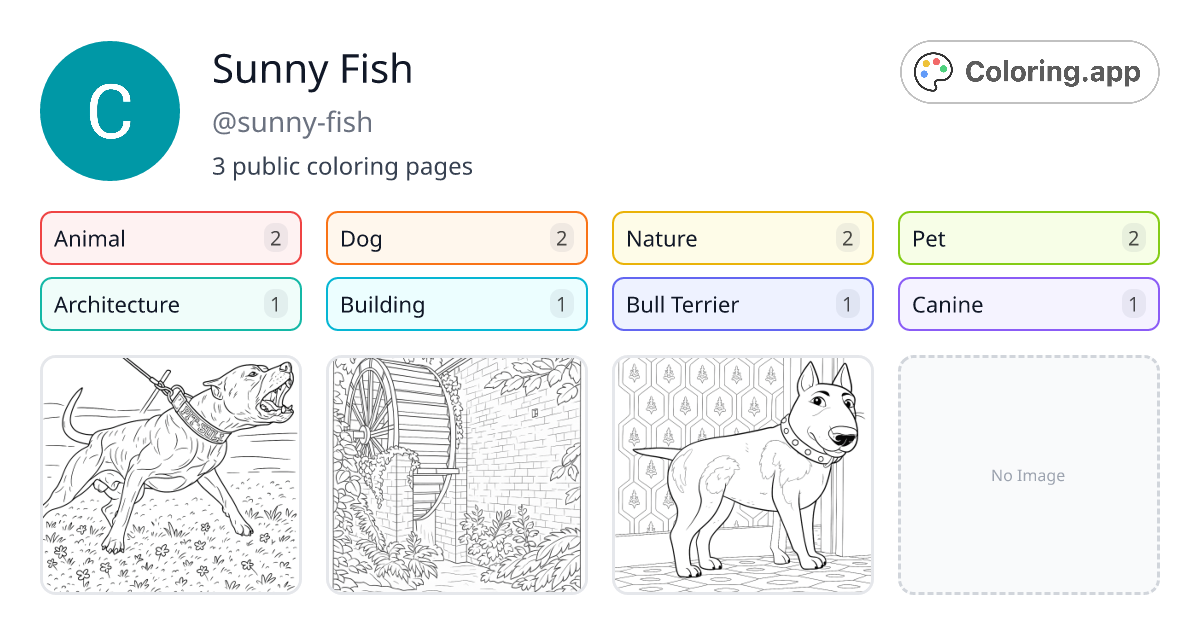Toggle the Canine category filter
The height and width of the screenshot is (630, 1200).
(1028, 304)
